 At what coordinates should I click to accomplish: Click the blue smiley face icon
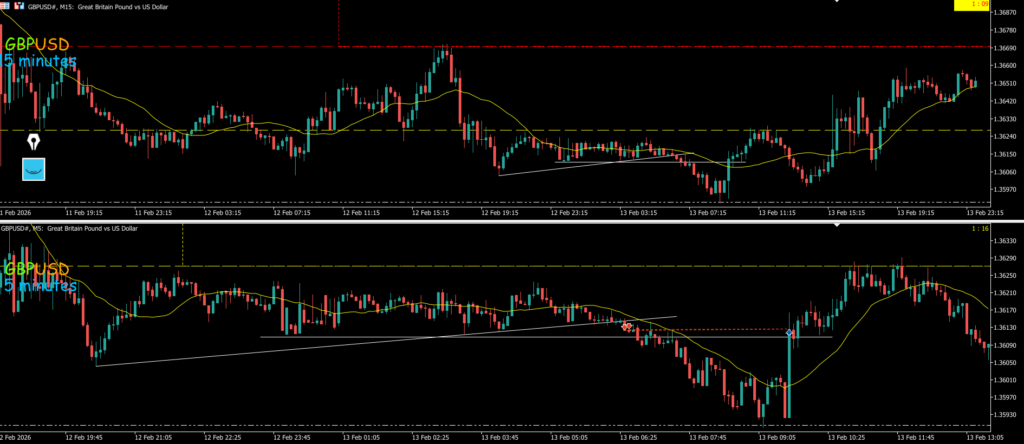(x=36, y=168)
